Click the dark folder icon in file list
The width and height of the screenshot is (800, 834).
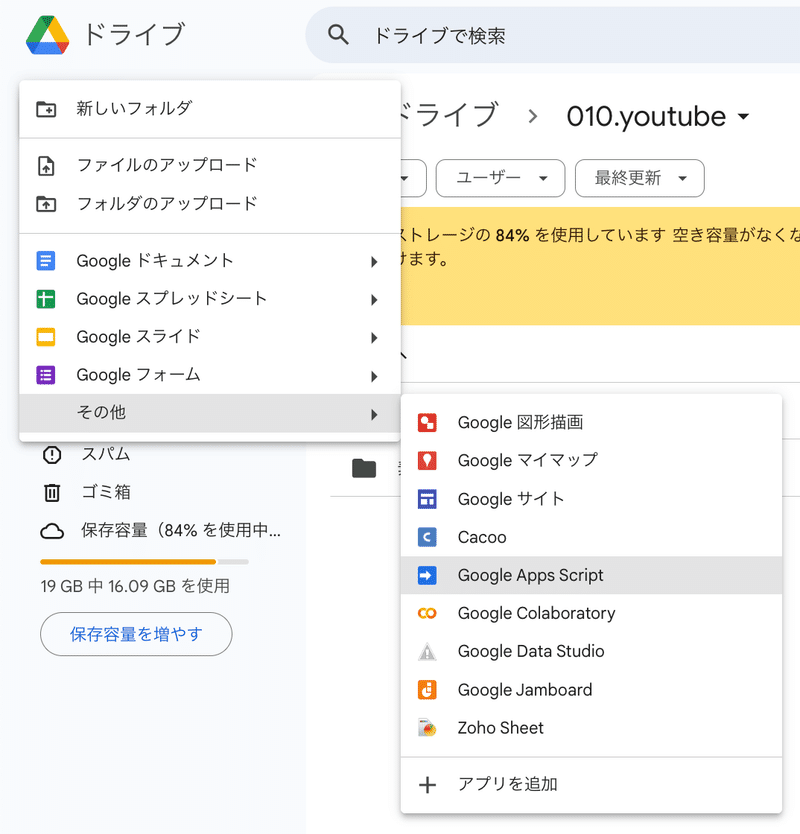(x=364, y=468)
